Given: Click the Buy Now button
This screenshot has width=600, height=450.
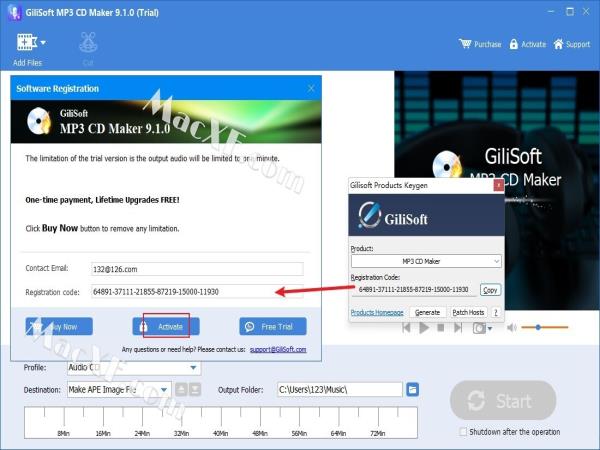Looking at the screenshot, I should pos(59,326).
